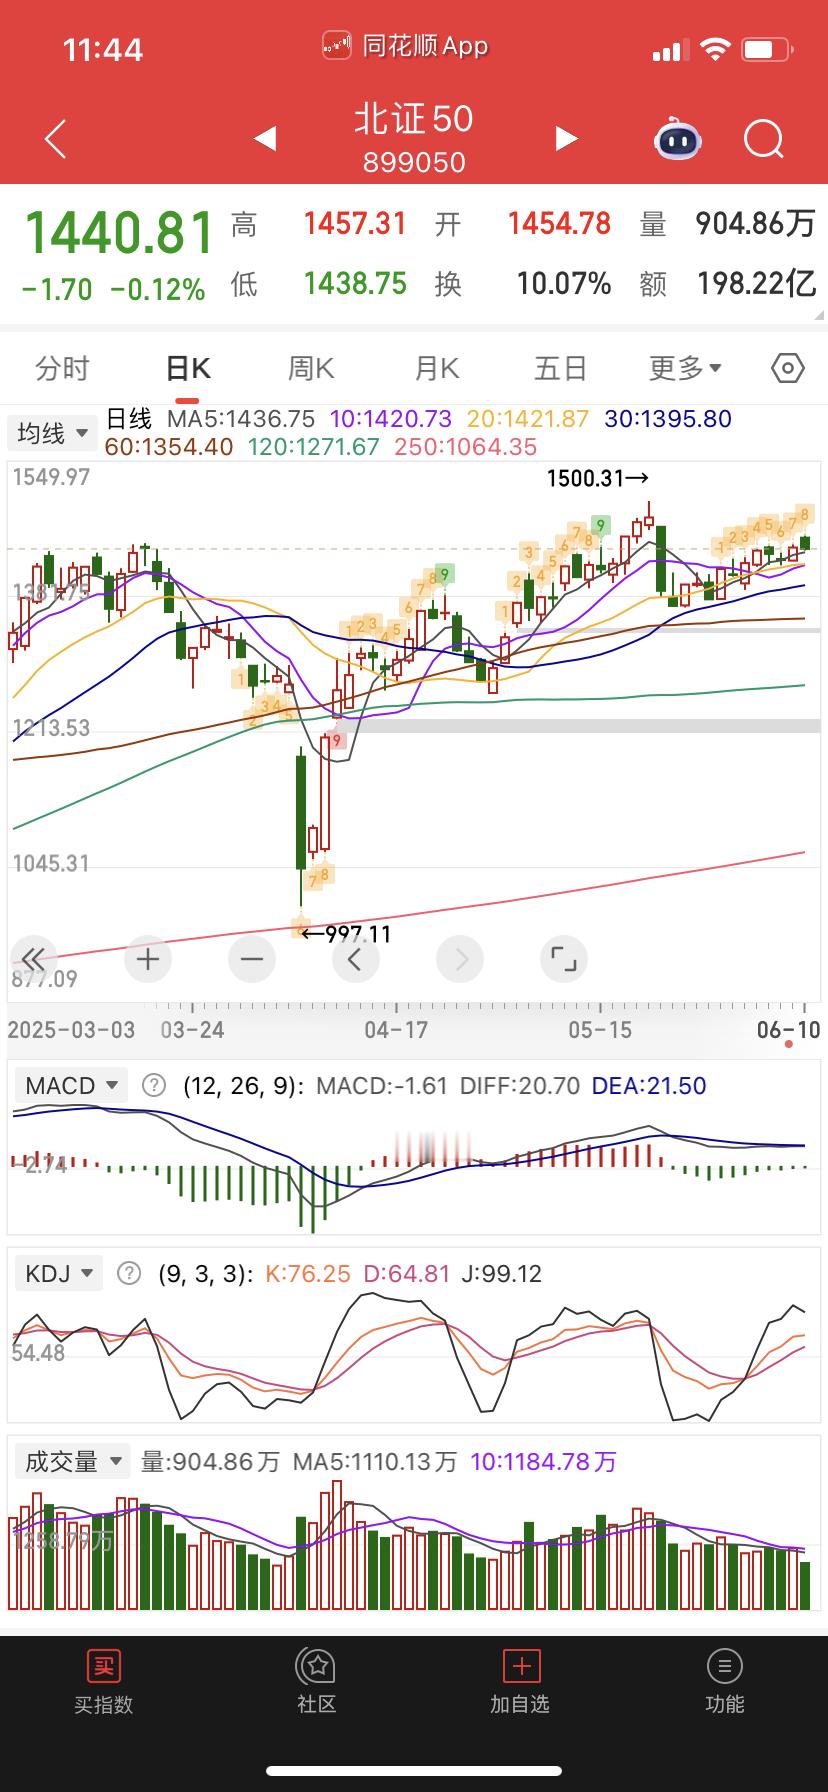The image size is (828, 1792).
Task: Open the 更多 period dropdown
Action: click(685, 369)
